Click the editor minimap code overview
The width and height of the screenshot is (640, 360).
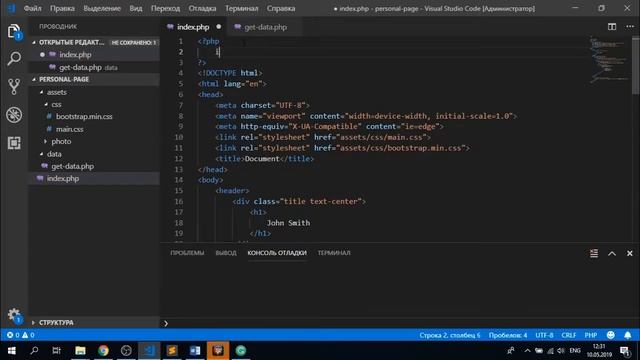coord(609,59)
